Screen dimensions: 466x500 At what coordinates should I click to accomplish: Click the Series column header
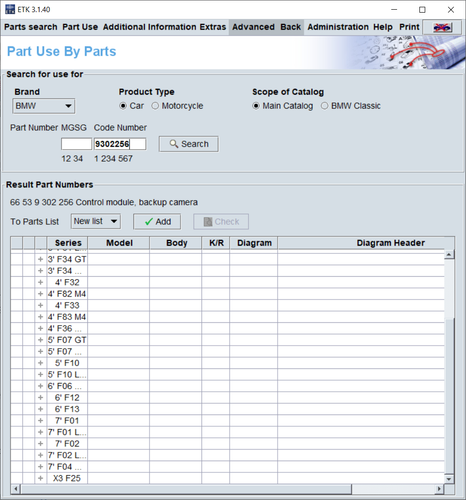pos(68,243)
